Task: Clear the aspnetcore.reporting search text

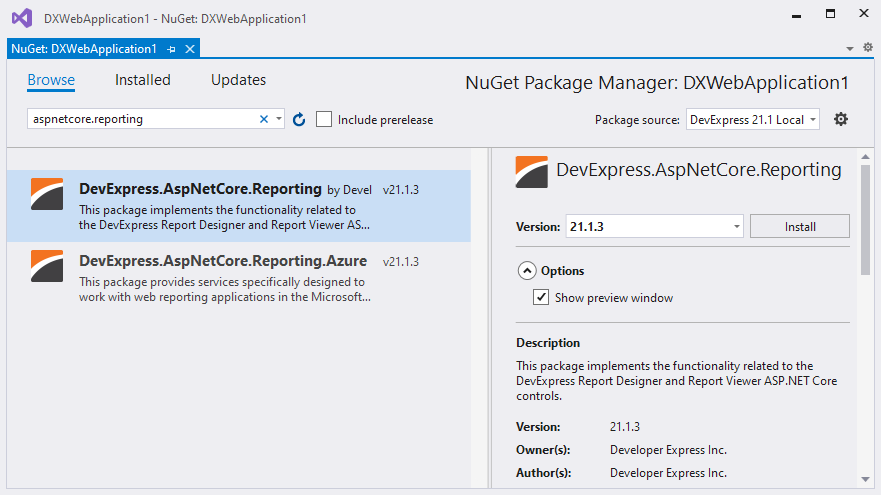Action: [264, 119]
